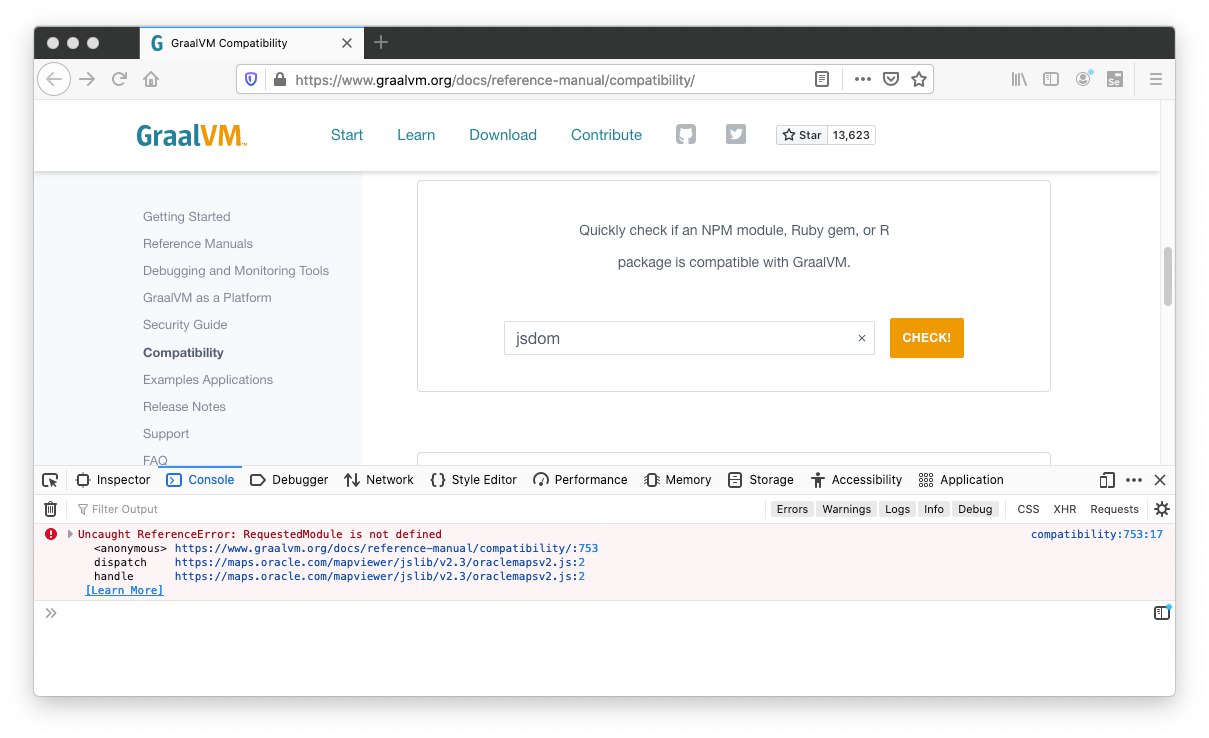
Task: Open Examples Applications sidebar link
Action: pos(208,379)
